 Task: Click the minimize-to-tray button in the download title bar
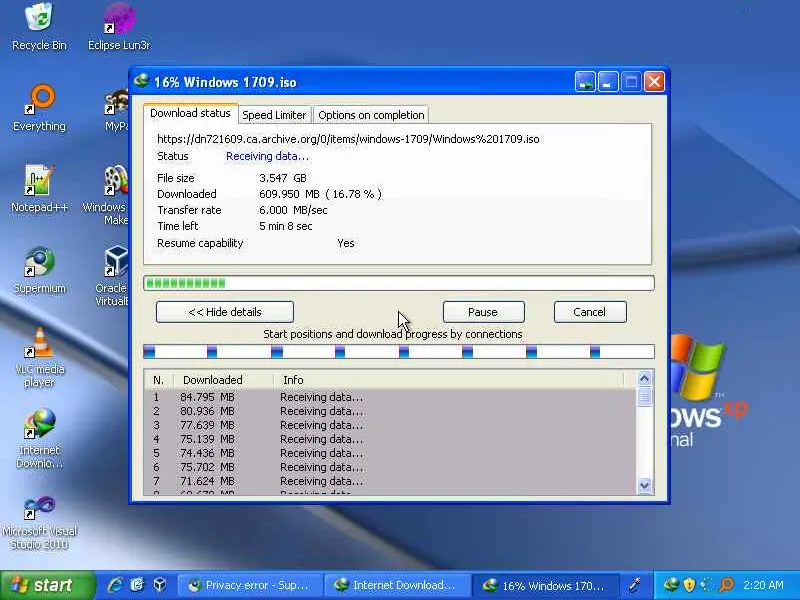tap(585, 82)
